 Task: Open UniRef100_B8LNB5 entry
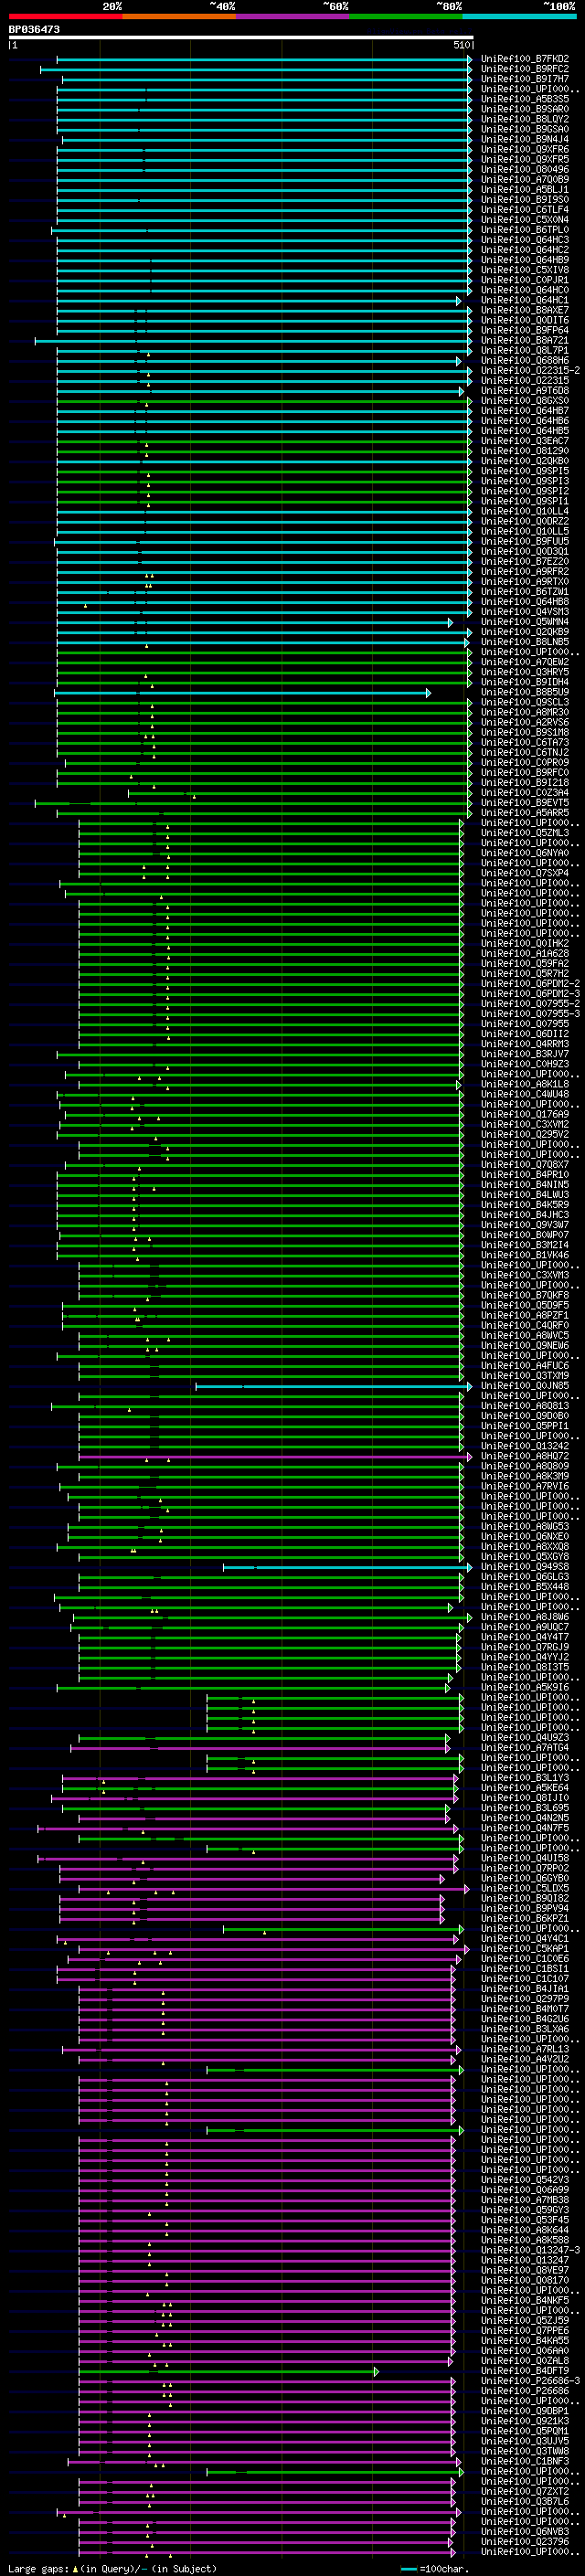pos(525,642)
